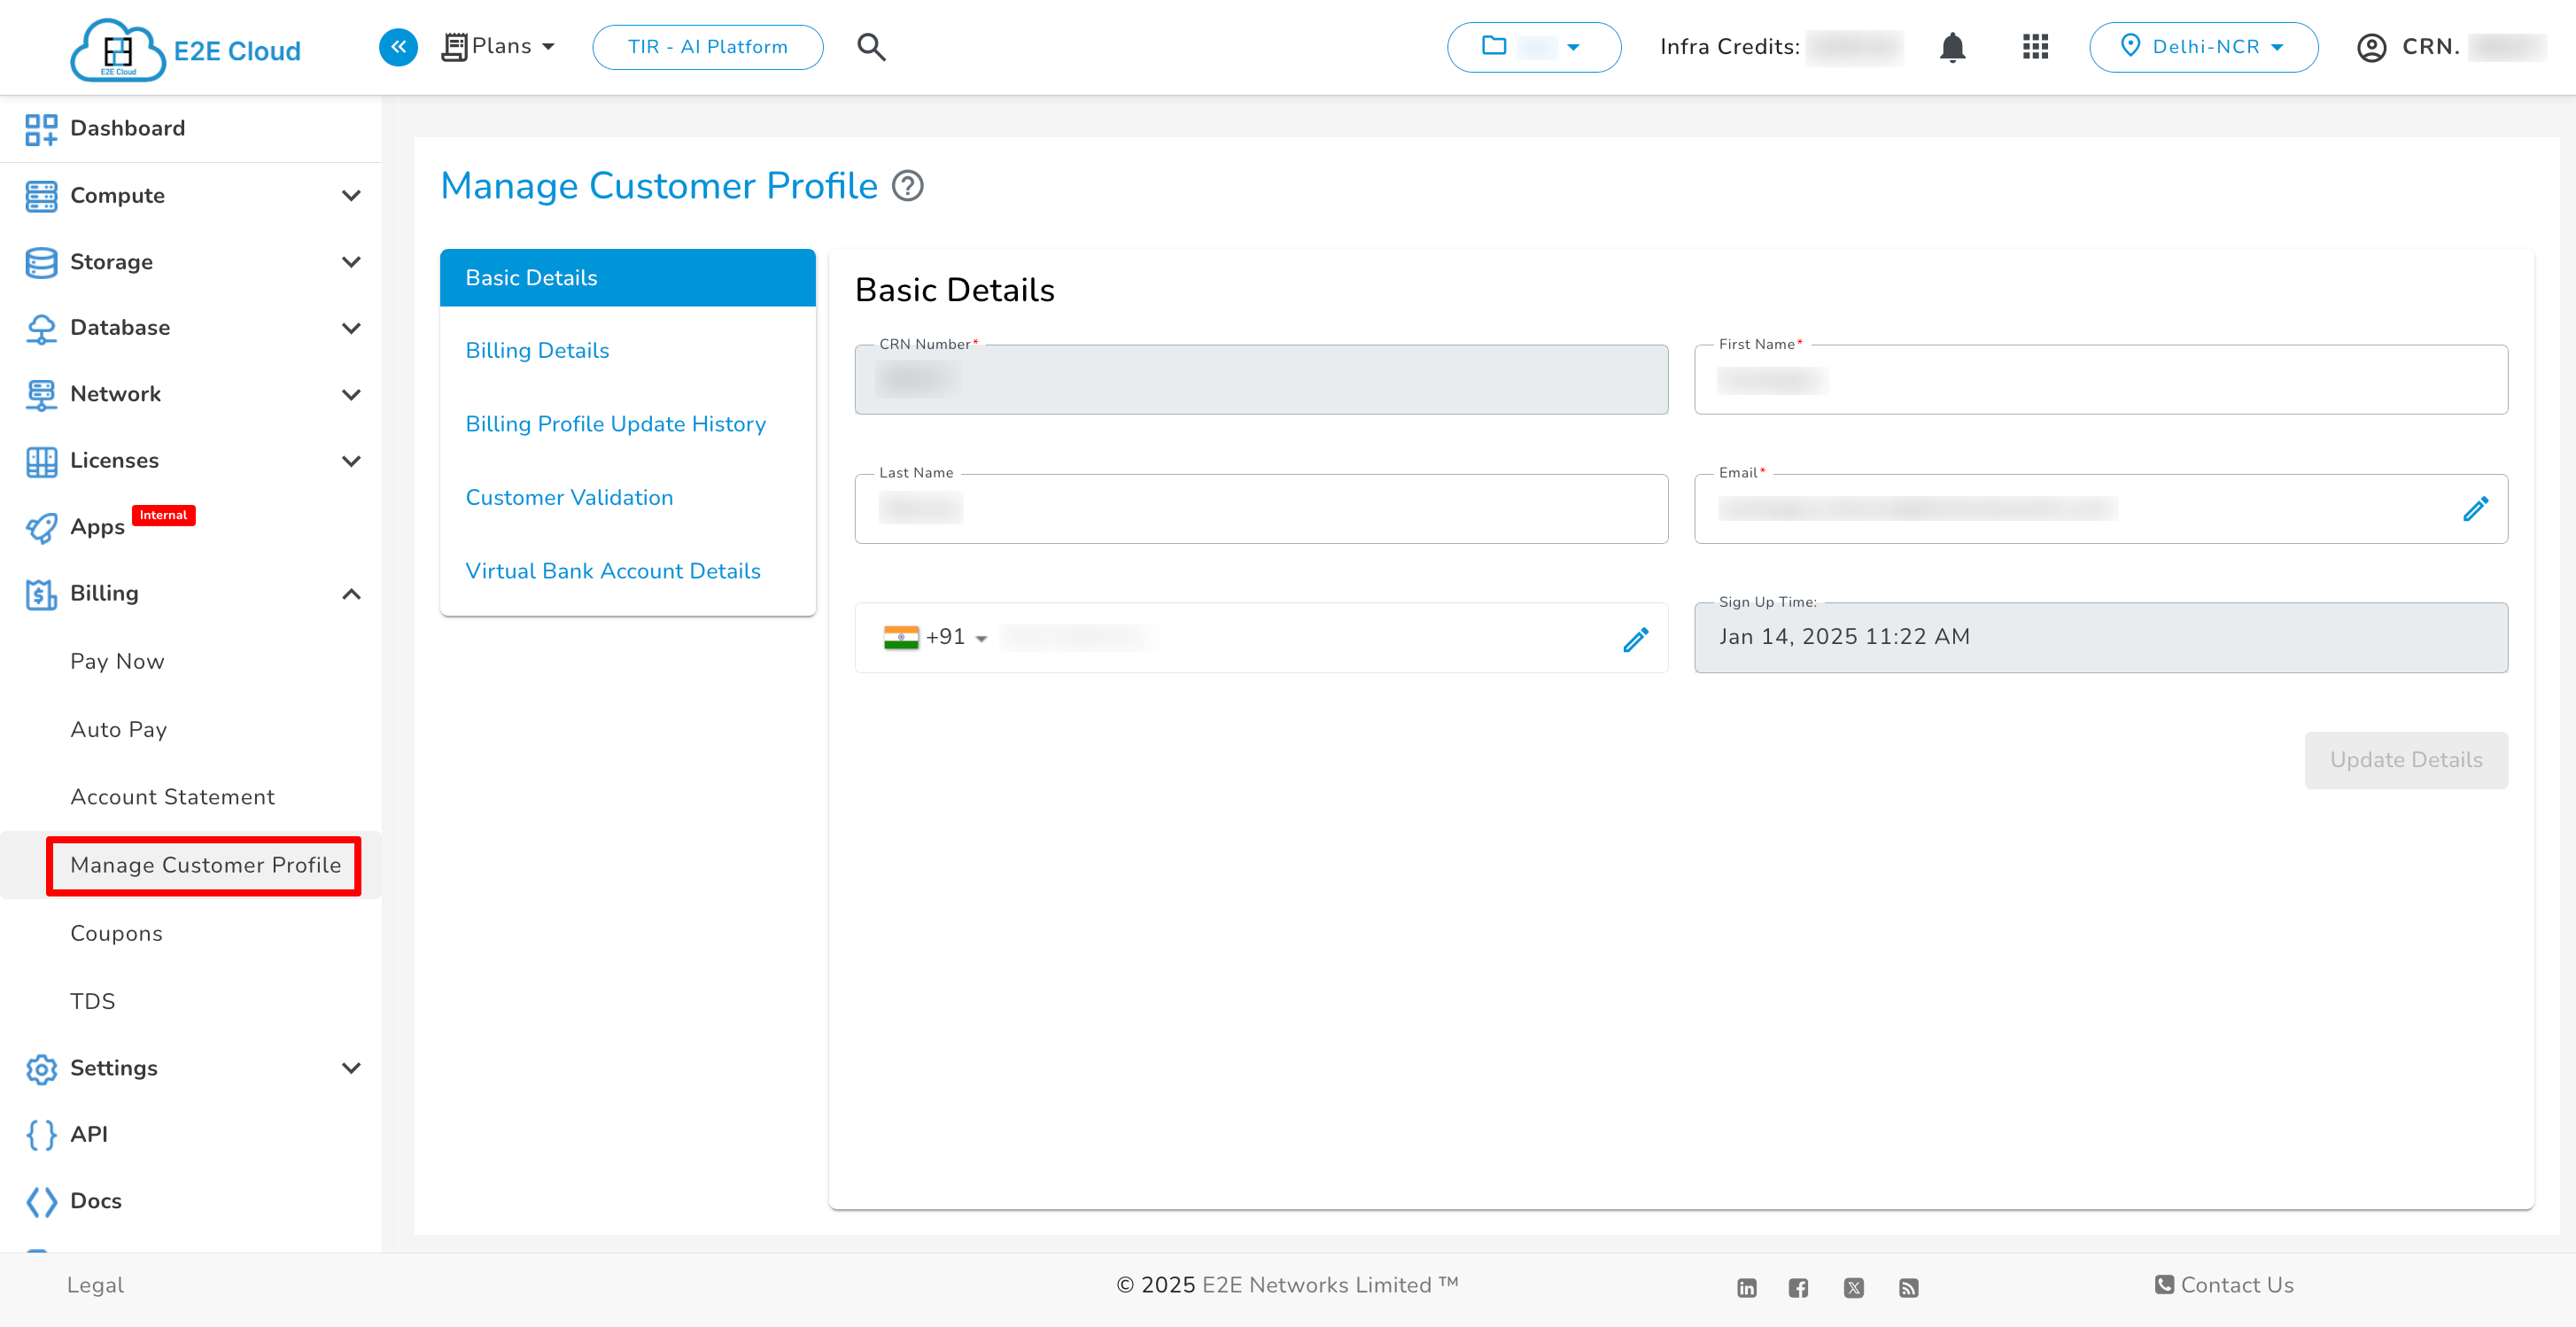Click the Compute server icon
Image resolution: width=2576 pixels, height=1327 pixels.
click(x=41, y=196)
